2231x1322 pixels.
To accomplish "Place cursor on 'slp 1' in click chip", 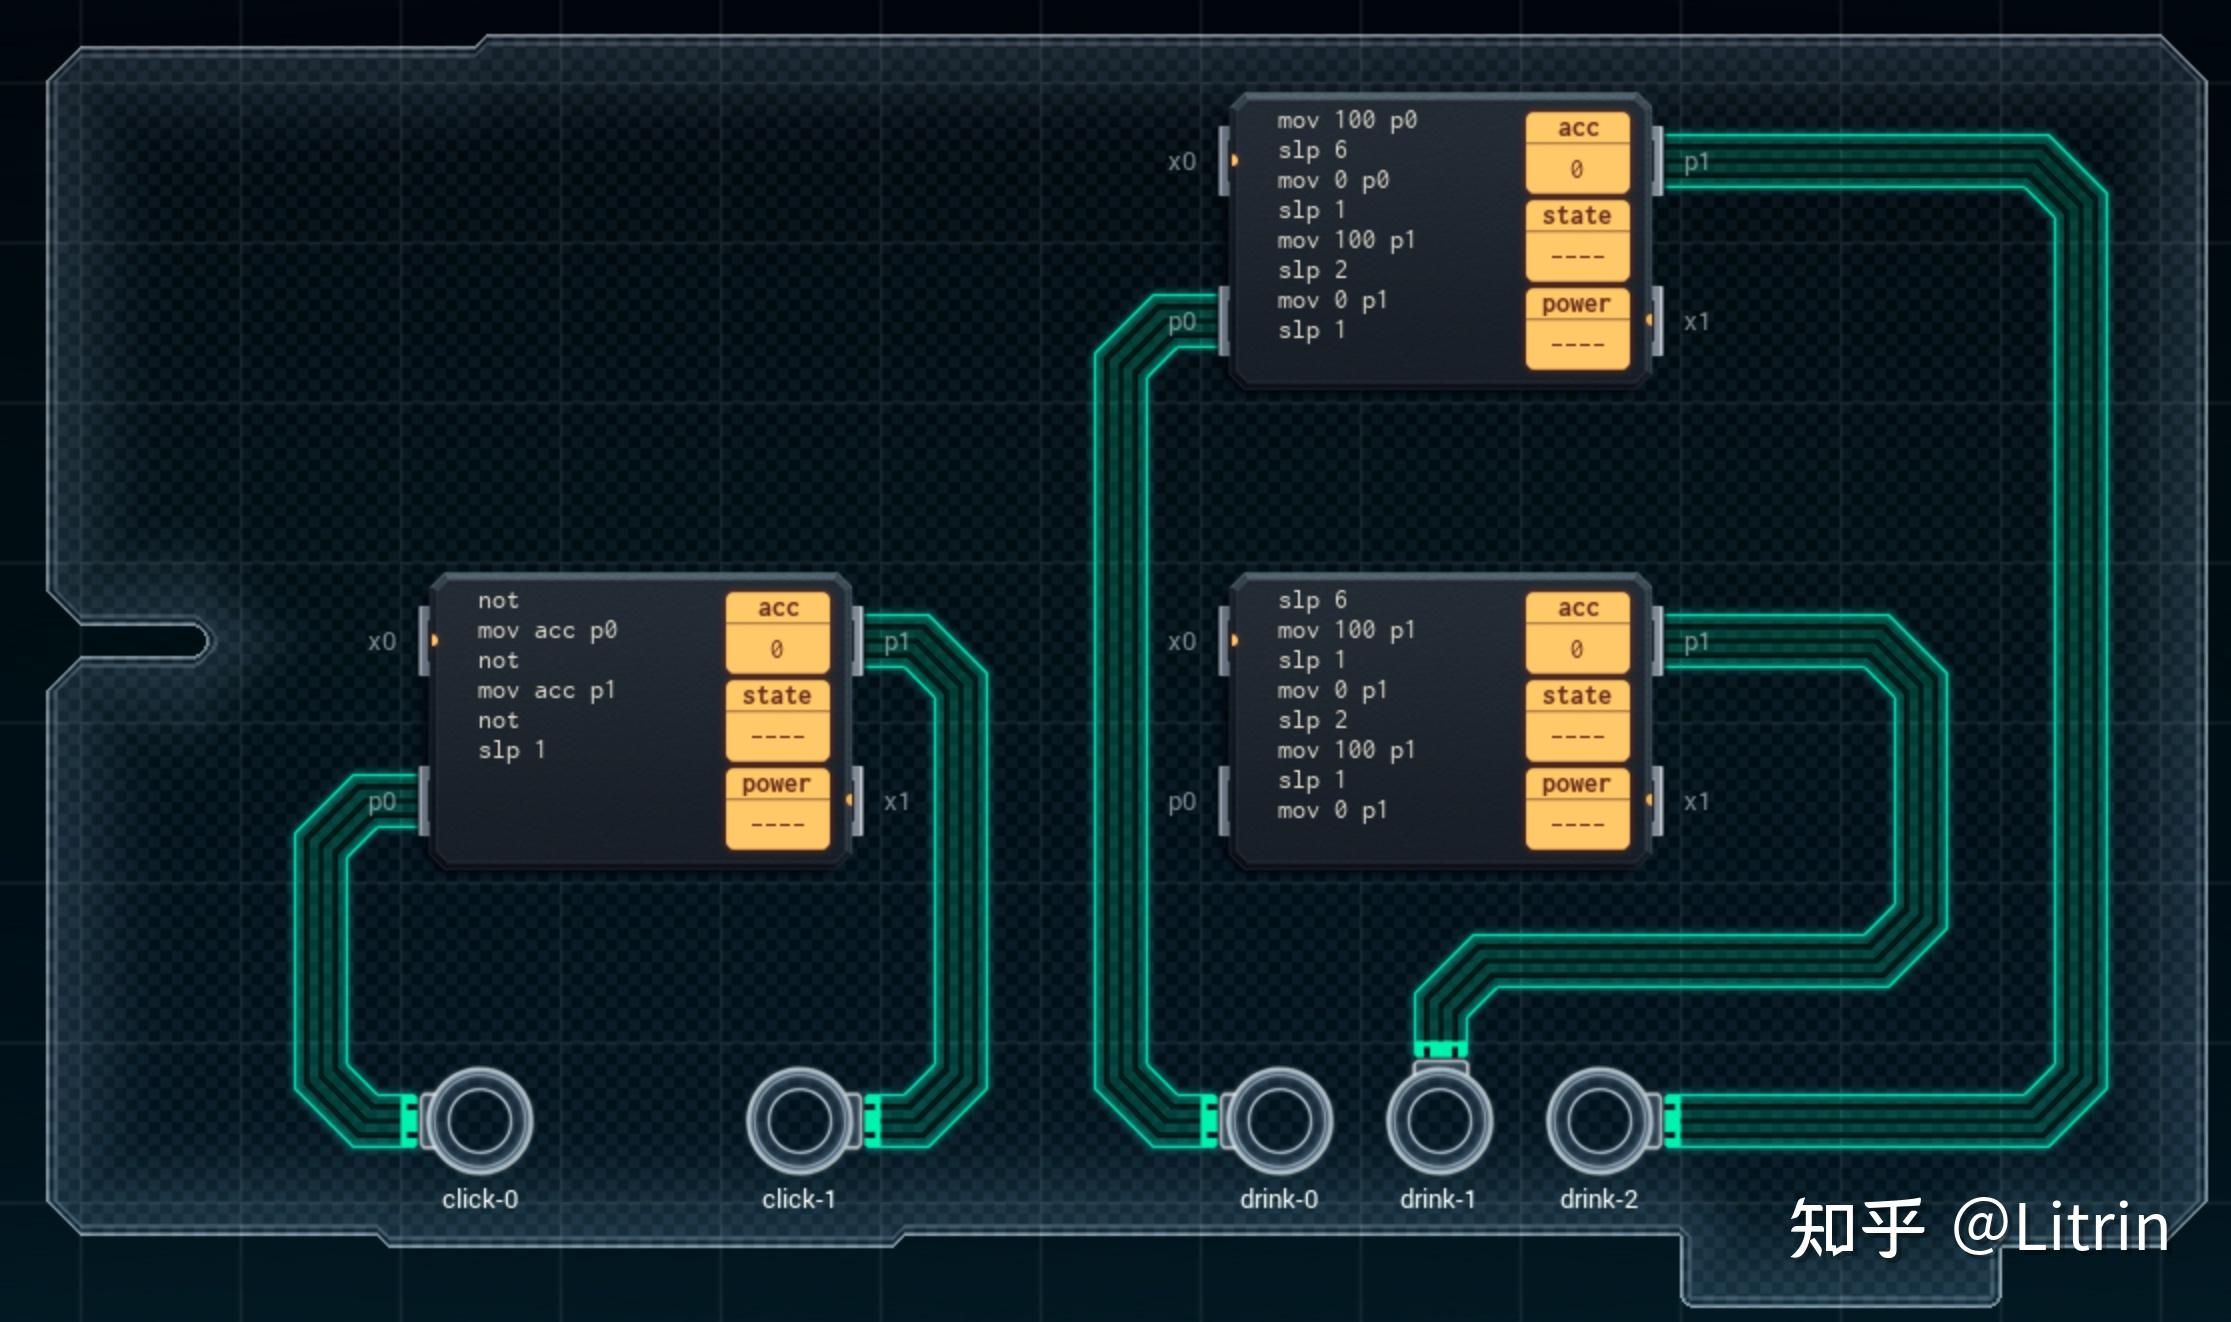I will (x=512, y=751).
